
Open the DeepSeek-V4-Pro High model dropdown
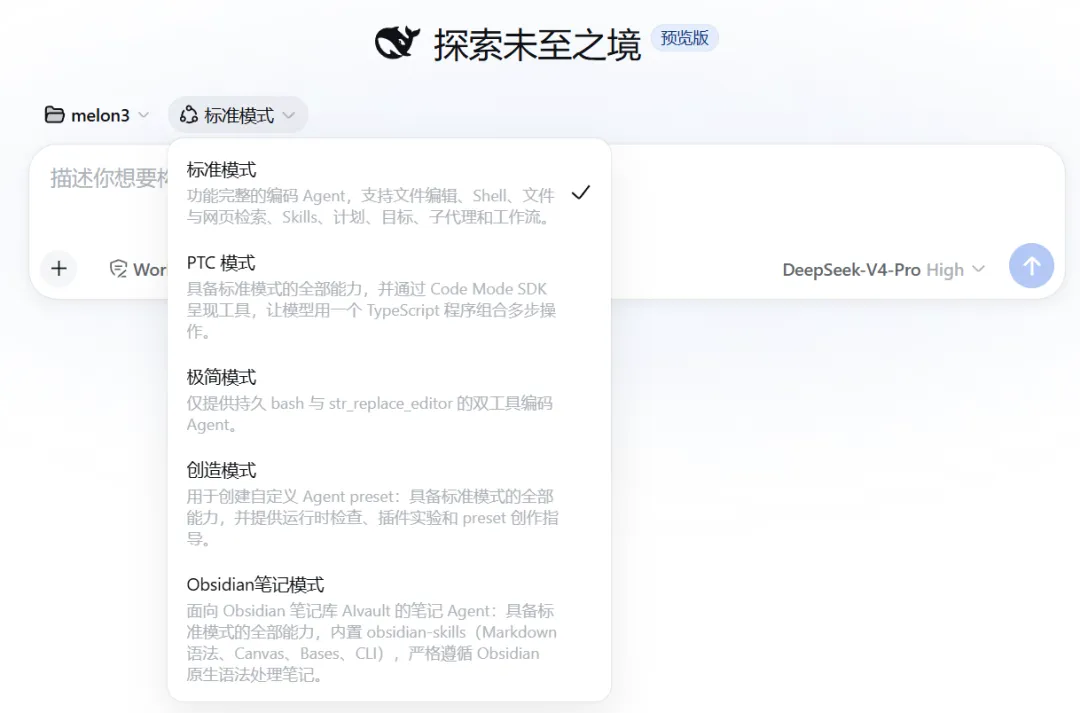[884, 269]
